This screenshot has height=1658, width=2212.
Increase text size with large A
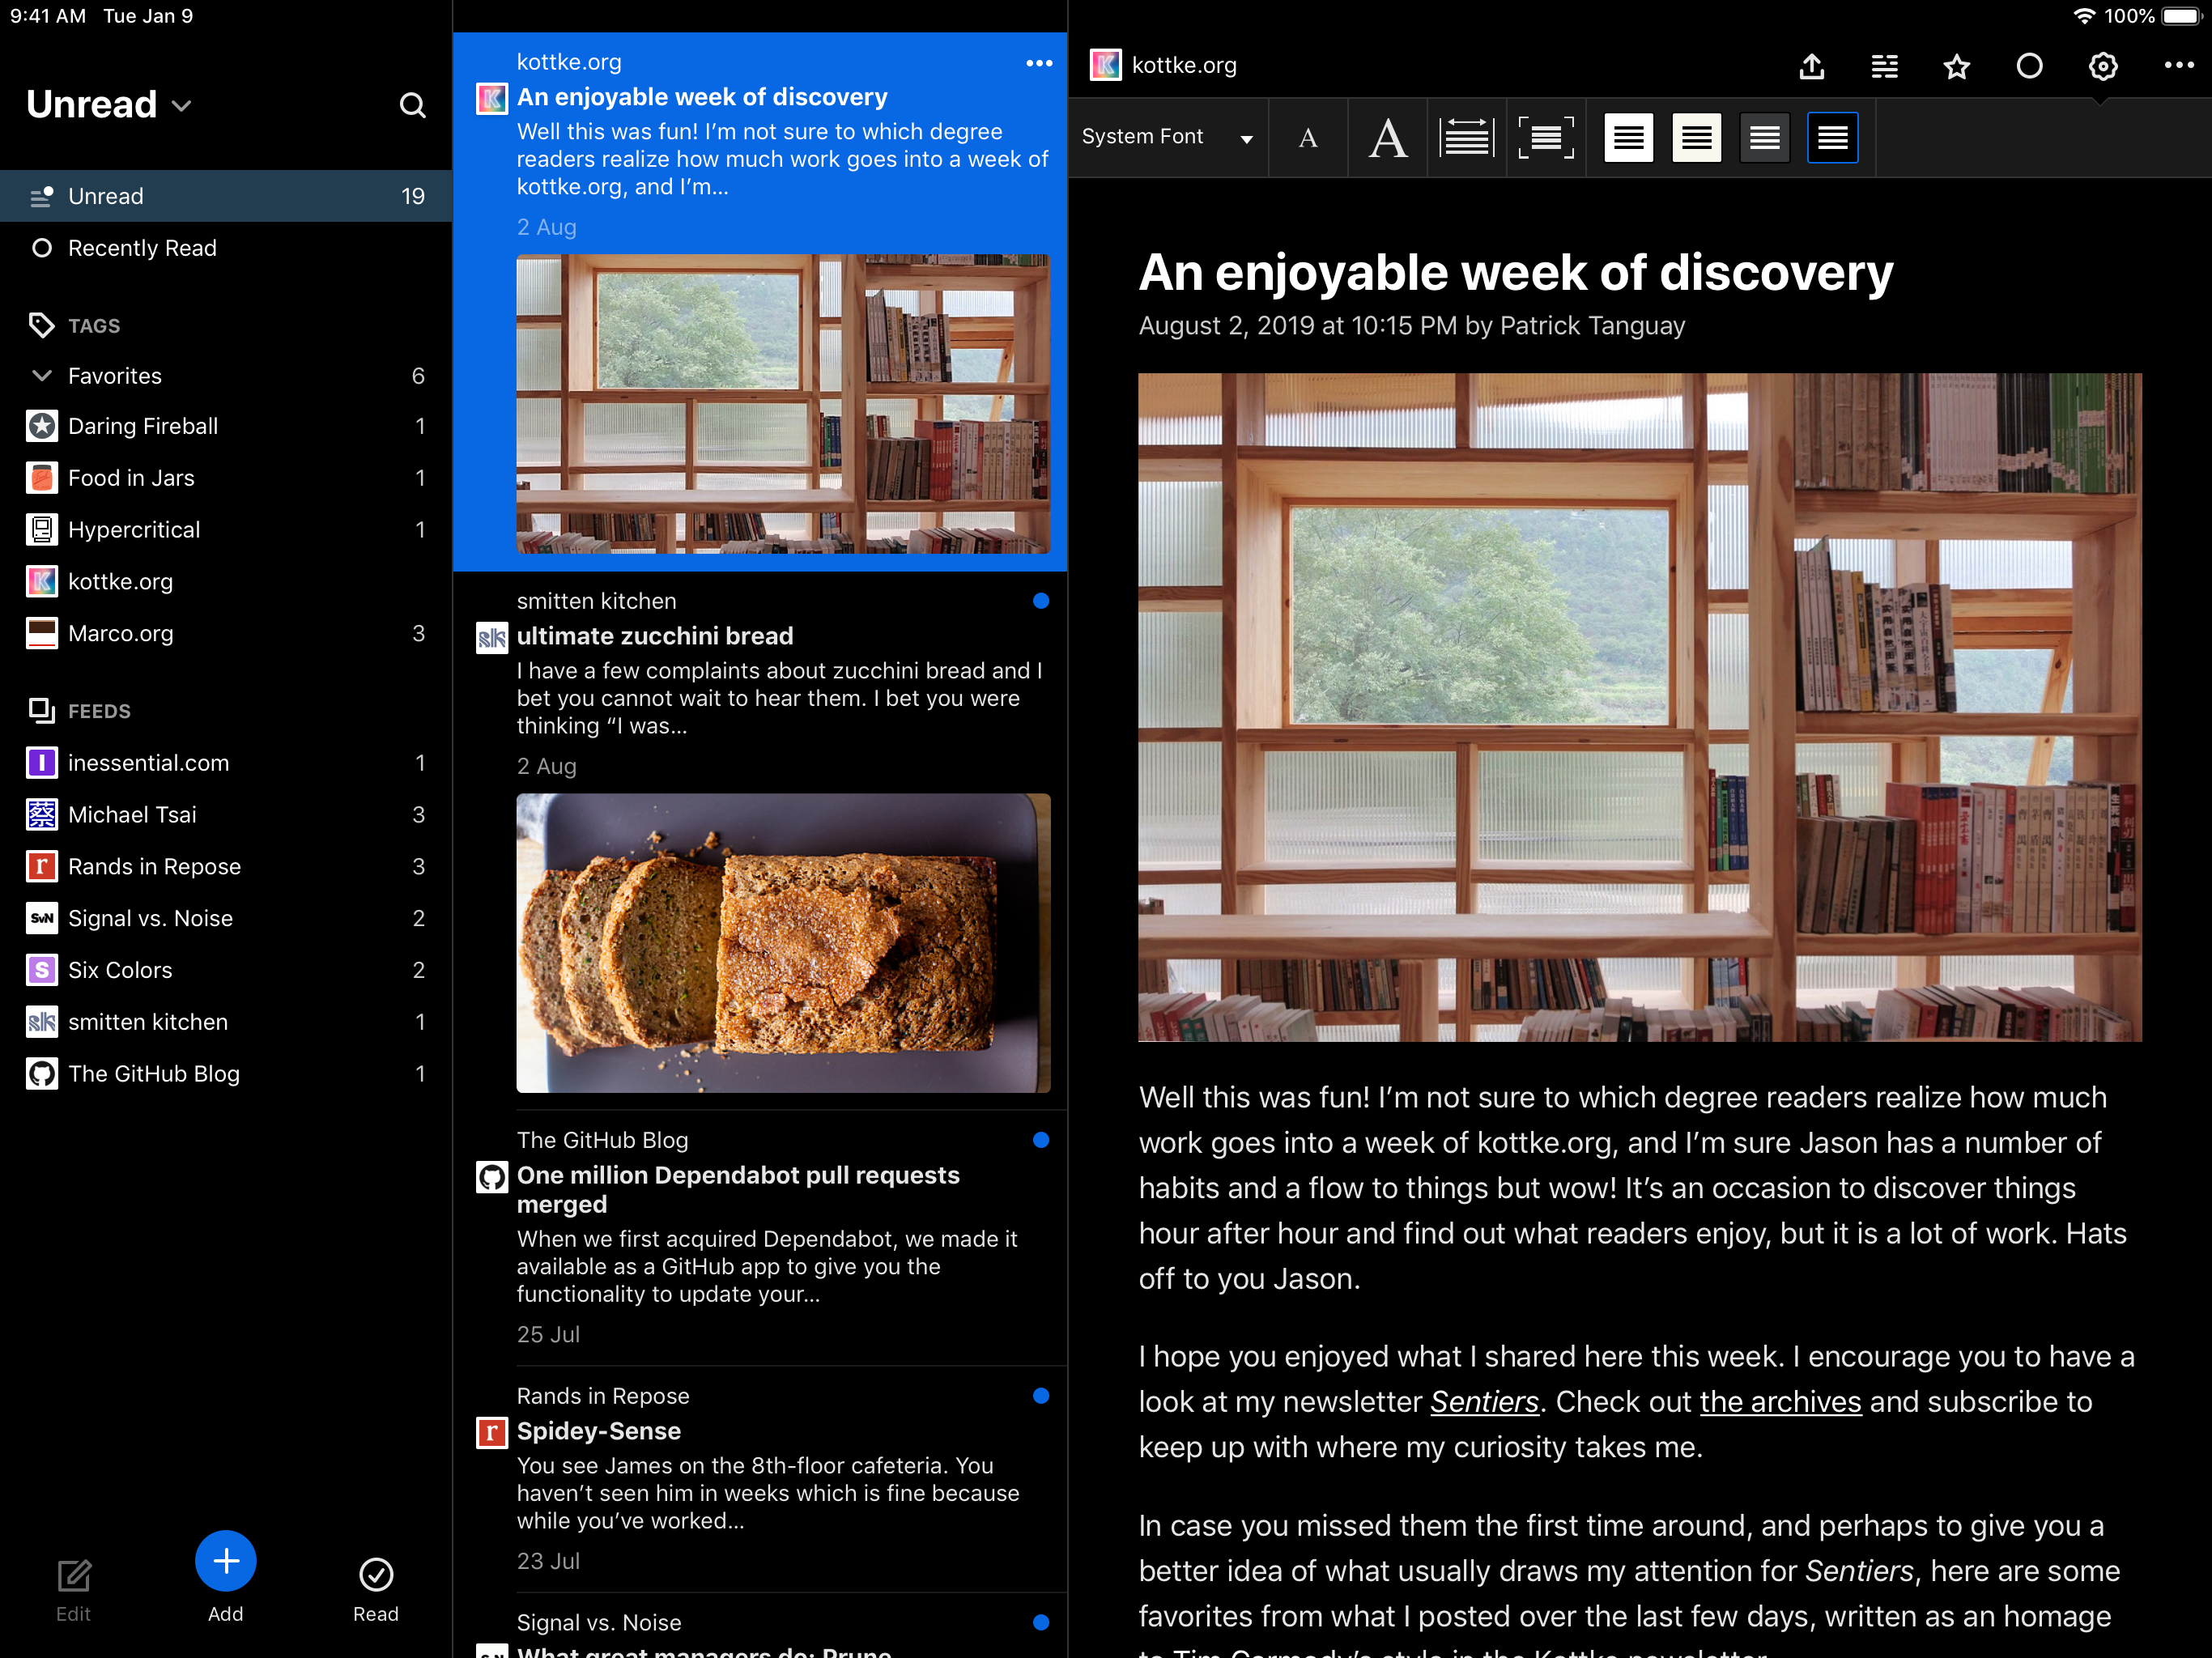pyautogui.click(x=1387, y=138)
